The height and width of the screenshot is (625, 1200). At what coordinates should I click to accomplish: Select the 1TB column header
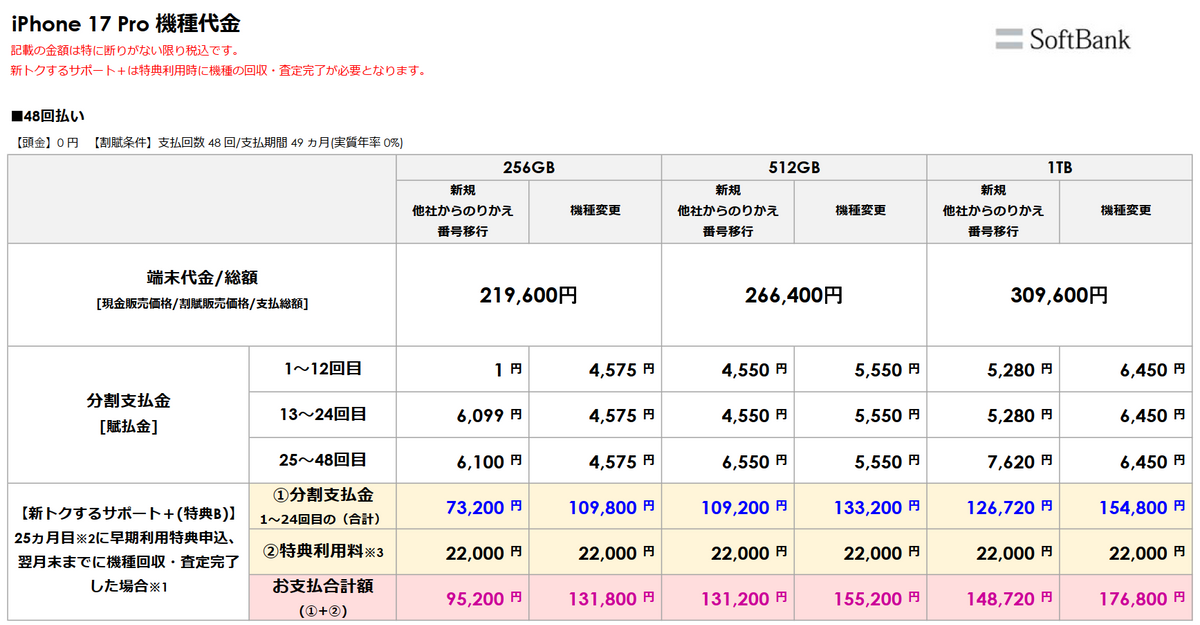1060,167
